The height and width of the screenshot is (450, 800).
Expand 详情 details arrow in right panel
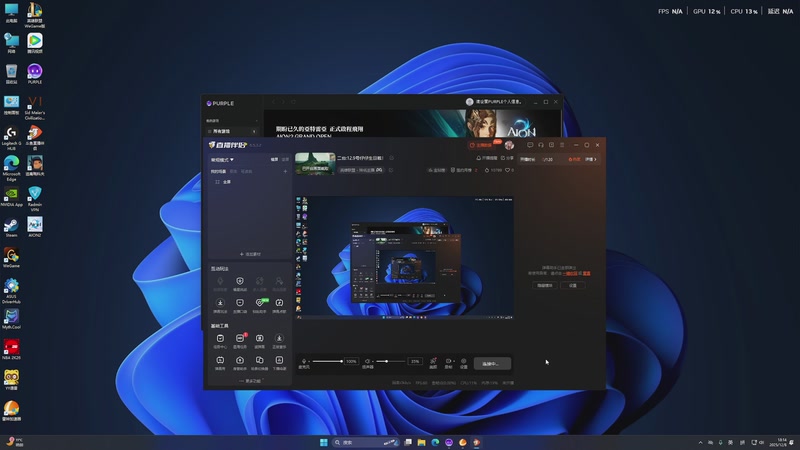tap(590, 159)
